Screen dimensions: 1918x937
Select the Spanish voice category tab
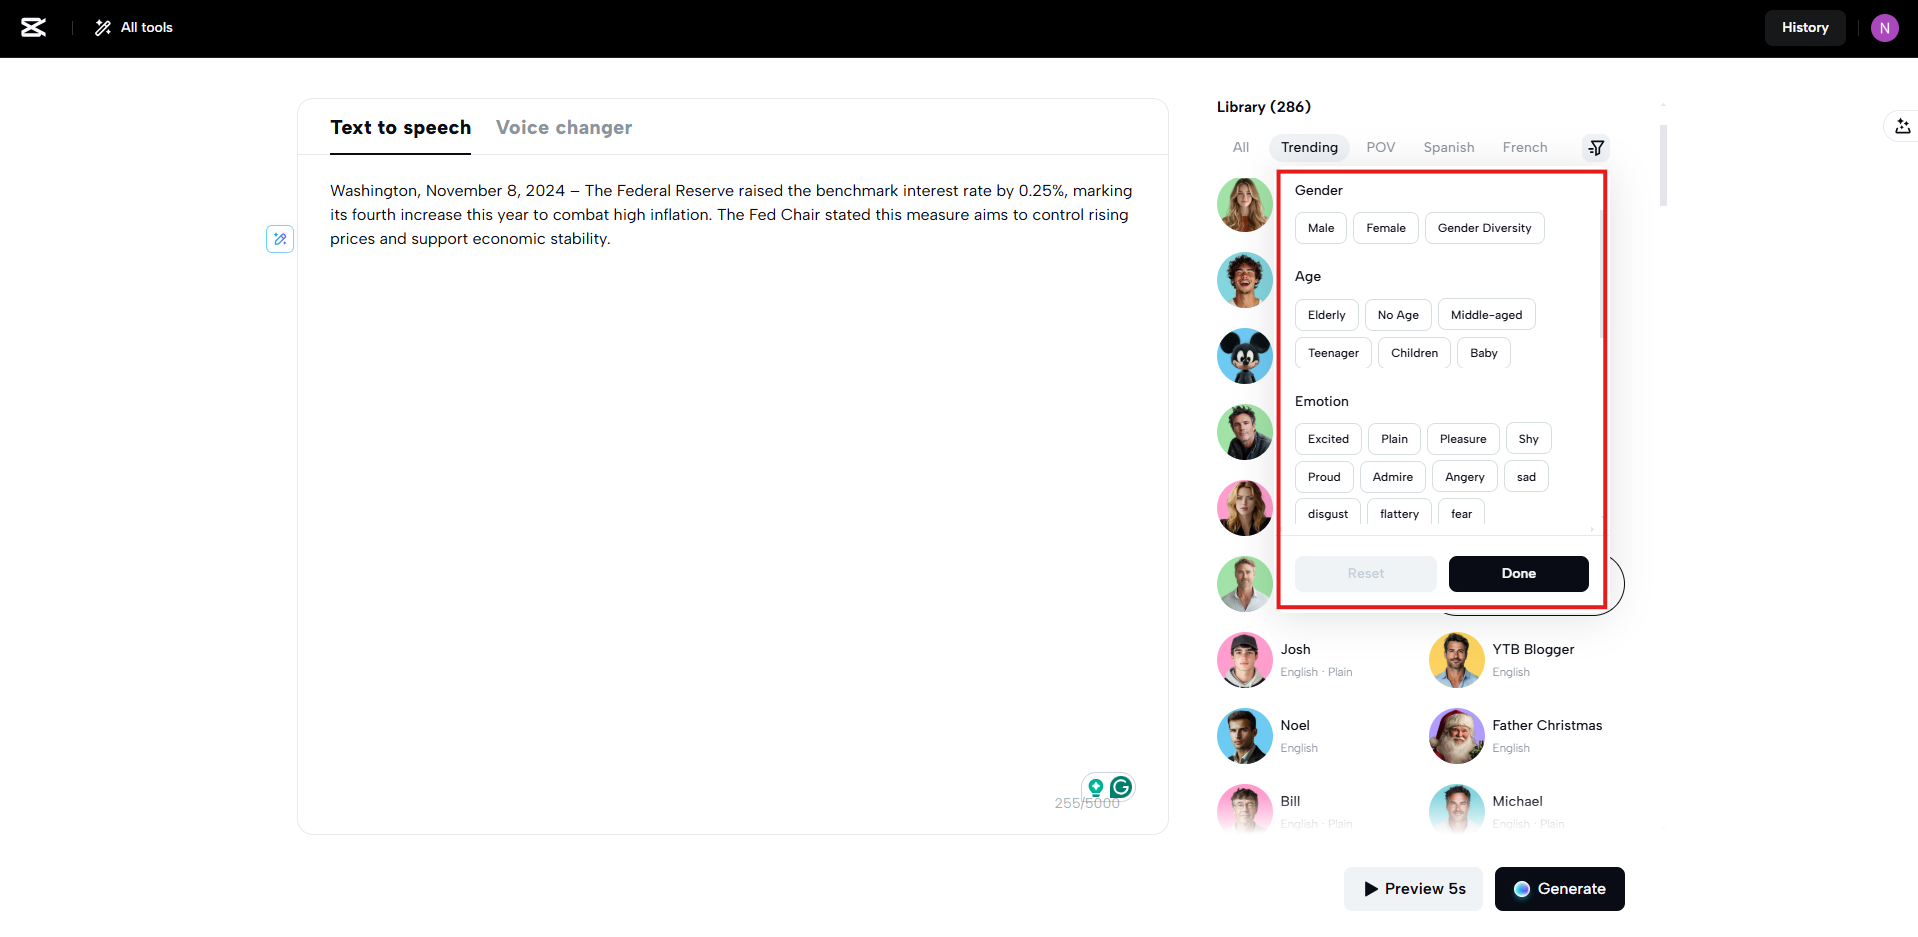click(x=1448, y=148)
